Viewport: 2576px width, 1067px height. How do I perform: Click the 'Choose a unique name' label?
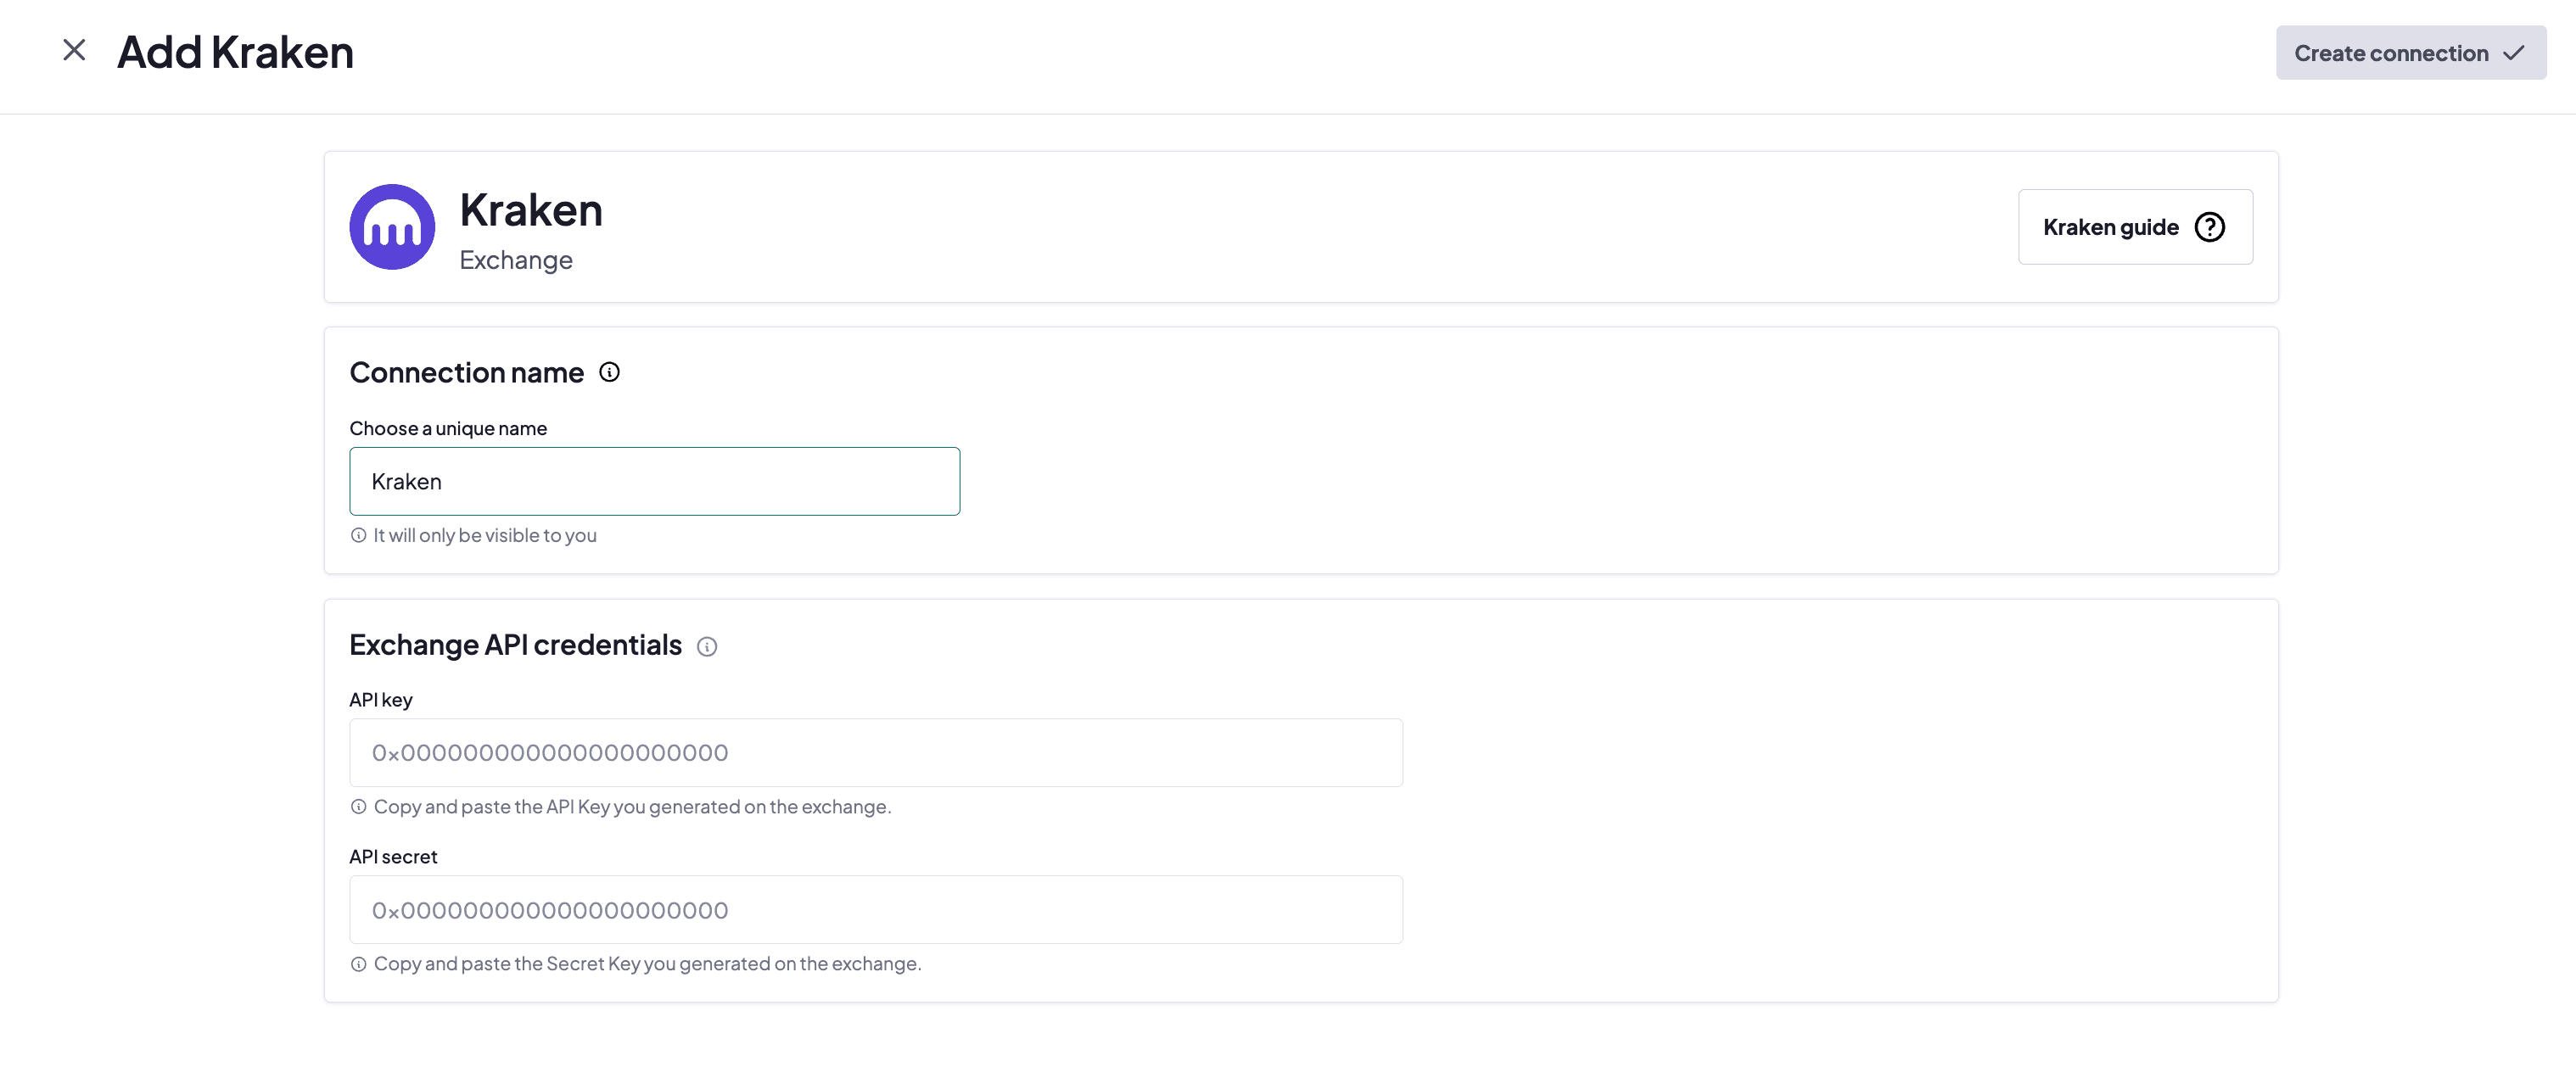[448, 428]
